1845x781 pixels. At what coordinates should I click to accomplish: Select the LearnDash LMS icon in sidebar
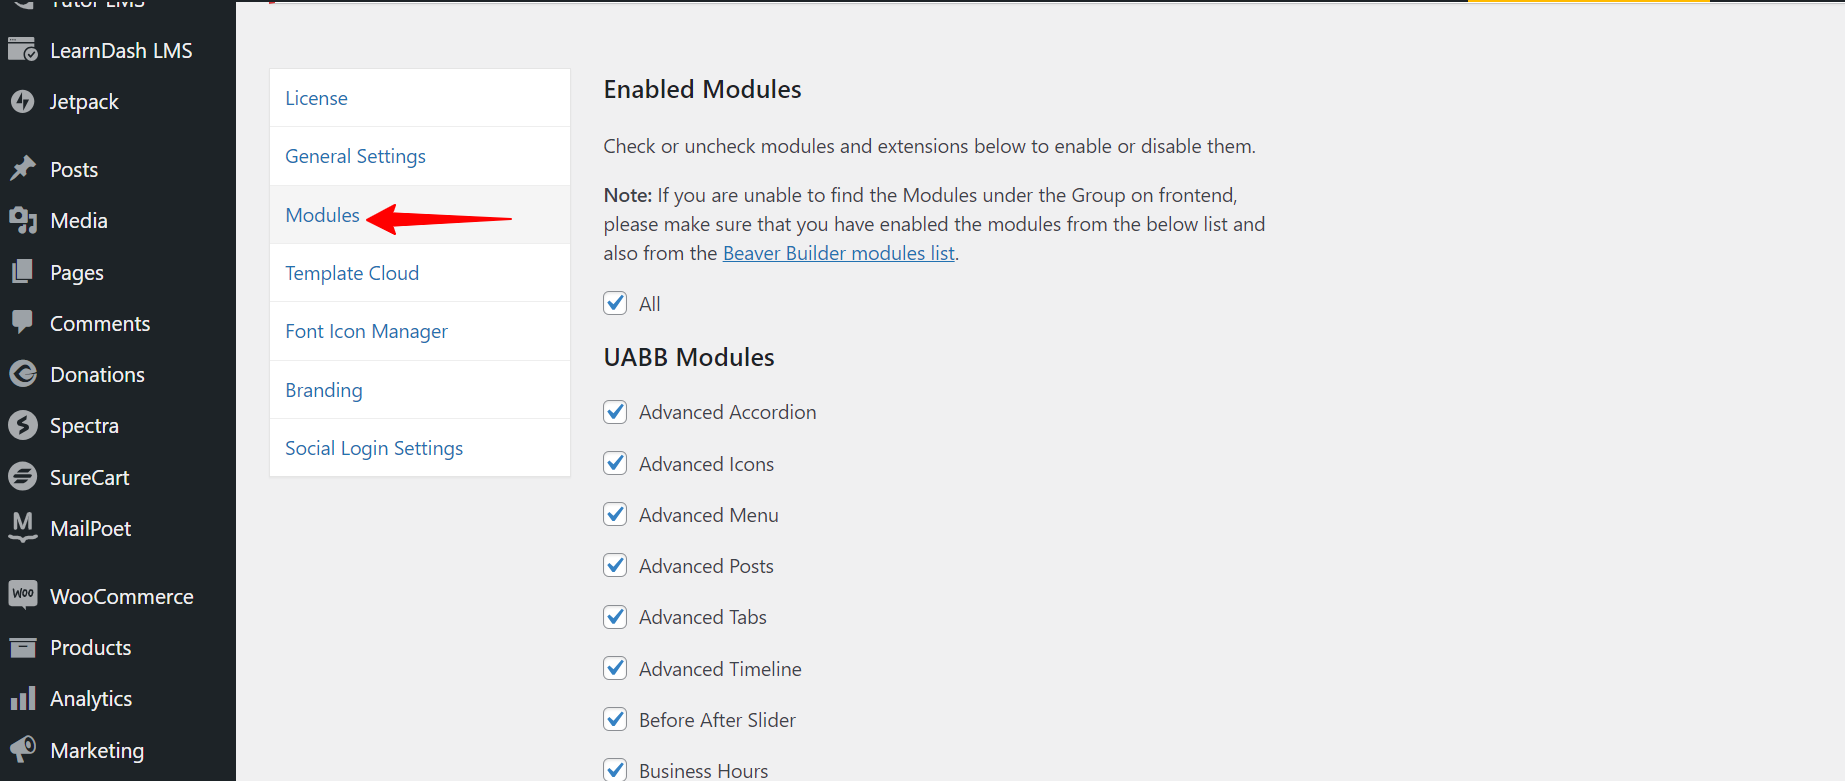22,49
